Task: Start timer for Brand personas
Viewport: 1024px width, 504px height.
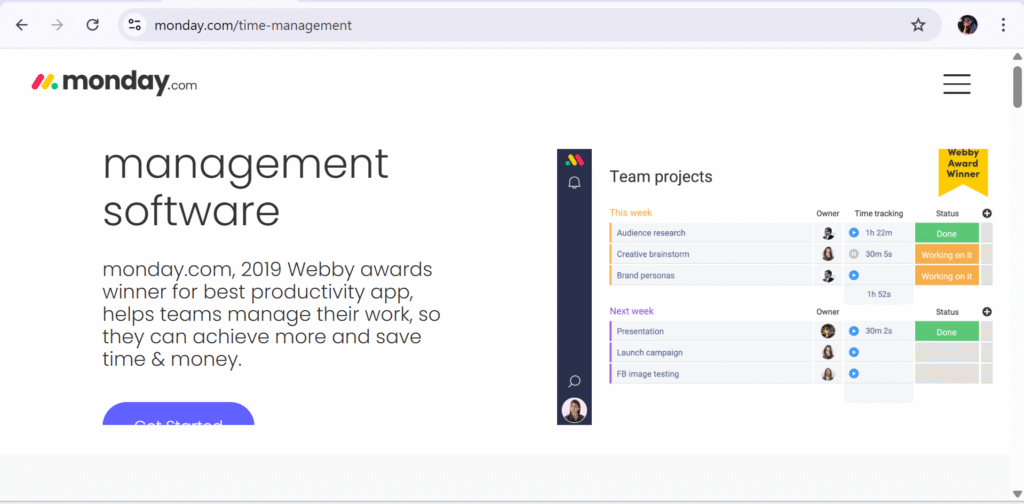Action: 854,276
